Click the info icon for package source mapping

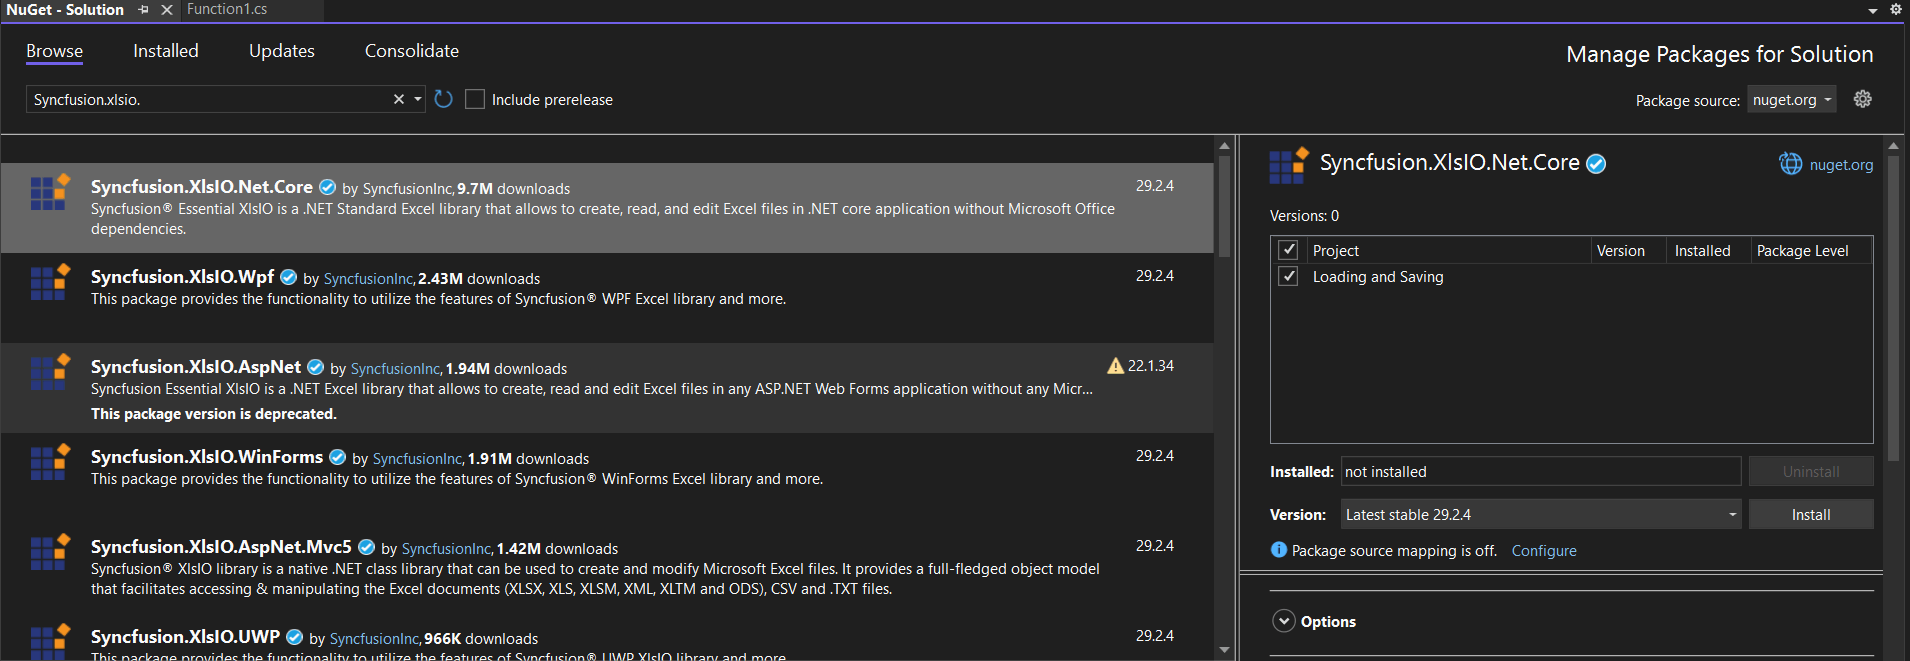point(1278,550)
